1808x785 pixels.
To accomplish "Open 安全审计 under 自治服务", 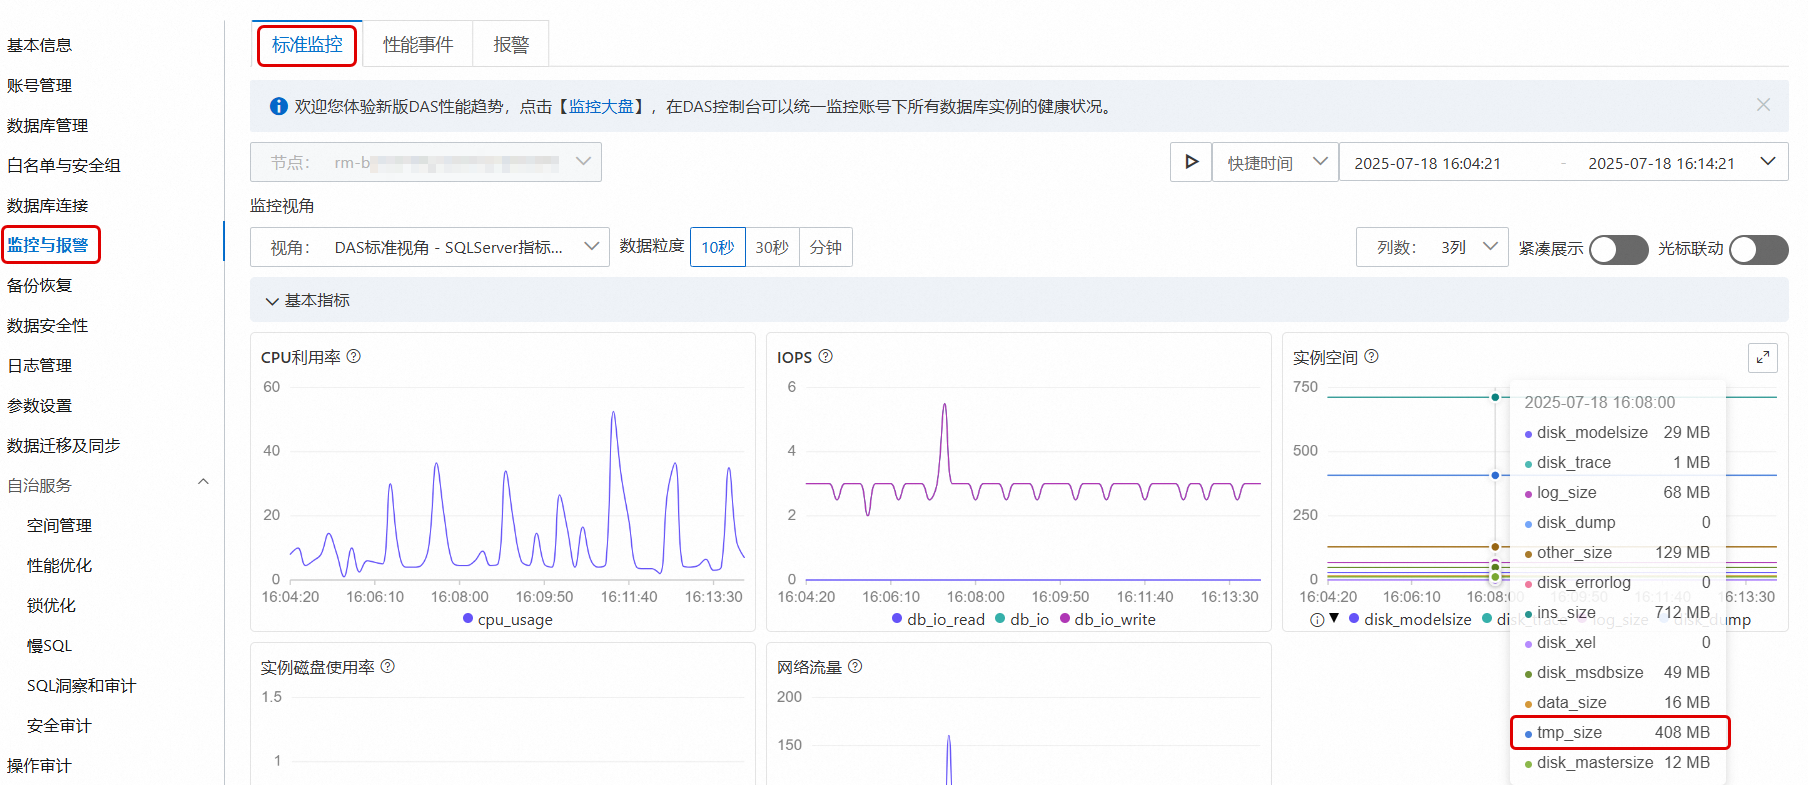I will (60, 725).
